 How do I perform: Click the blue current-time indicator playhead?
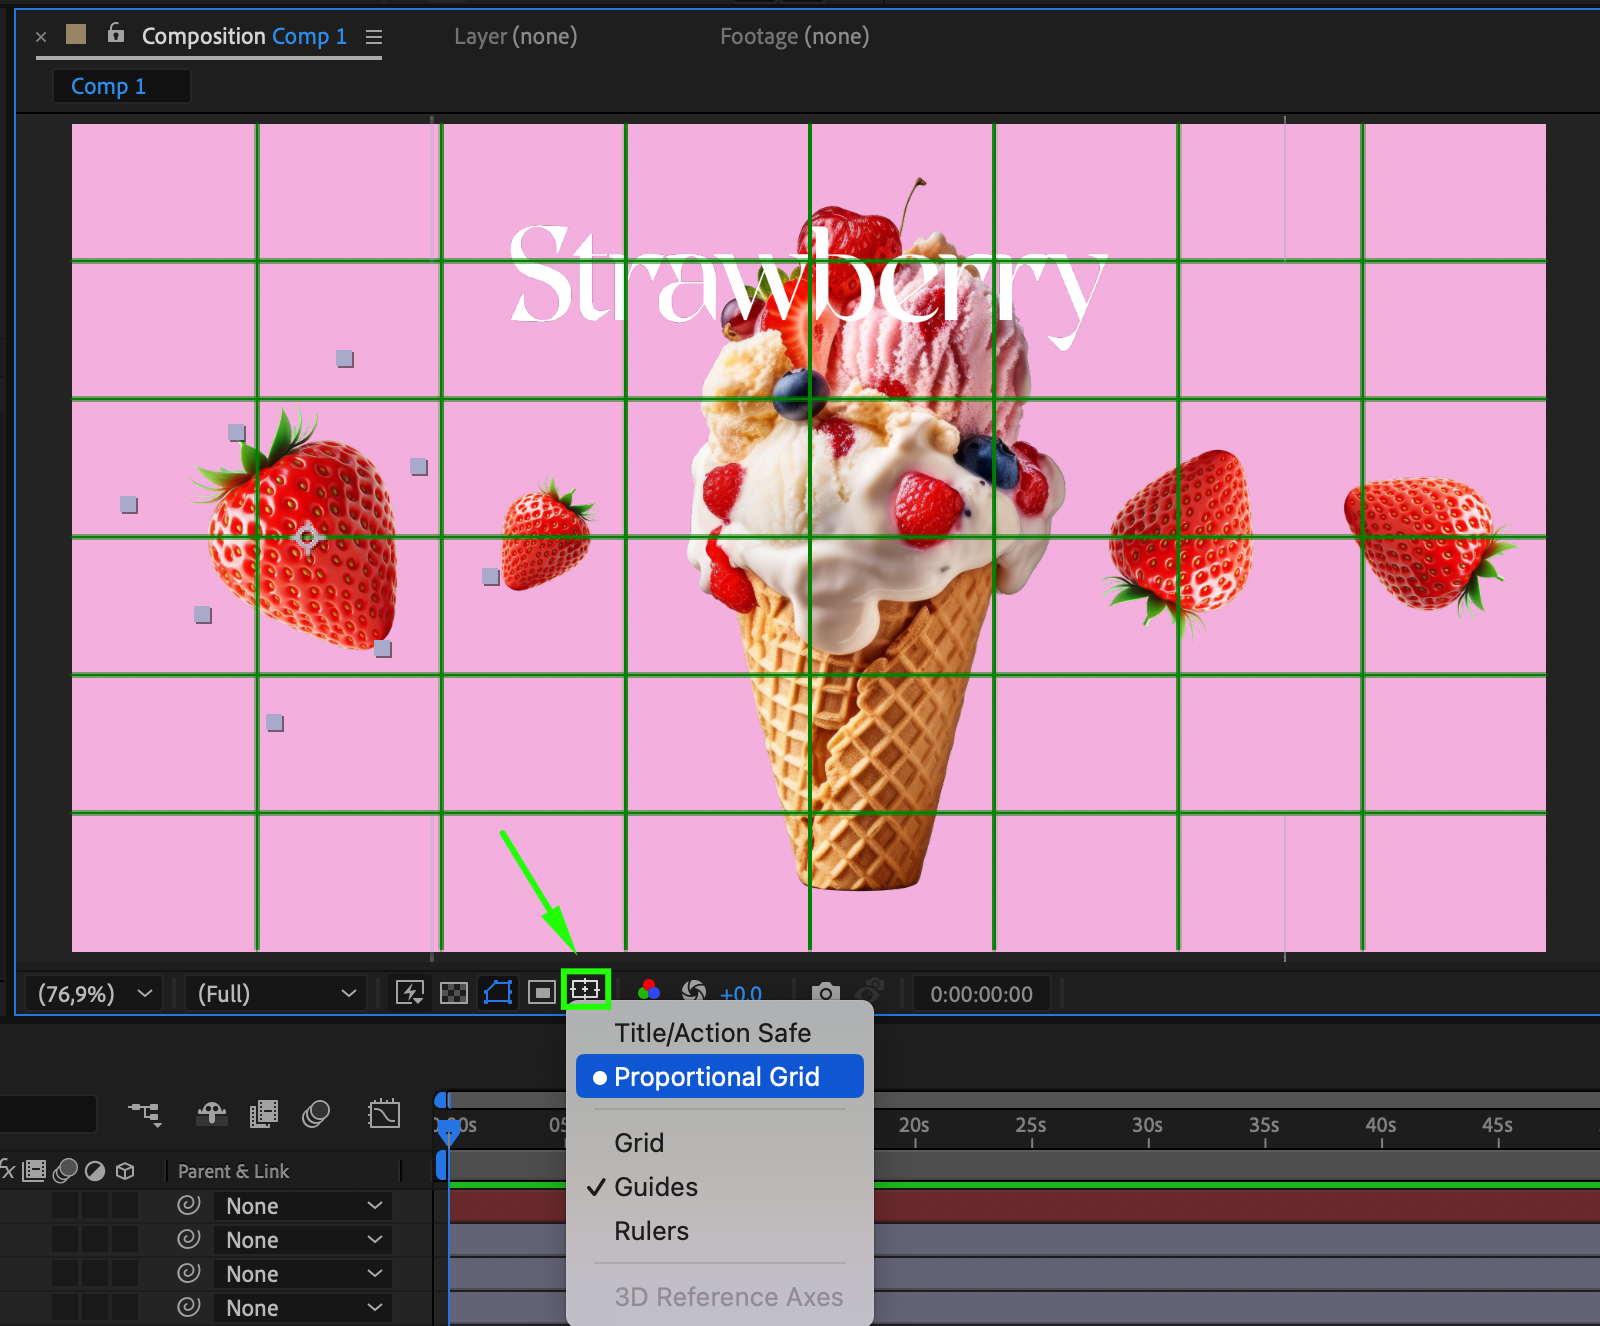(x=449, y=1130)
